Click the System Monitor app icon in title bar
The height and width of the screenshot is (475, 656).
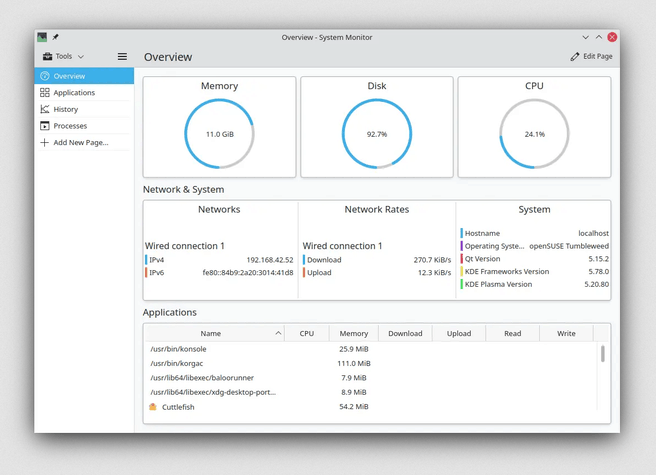(x=42, y=37)
